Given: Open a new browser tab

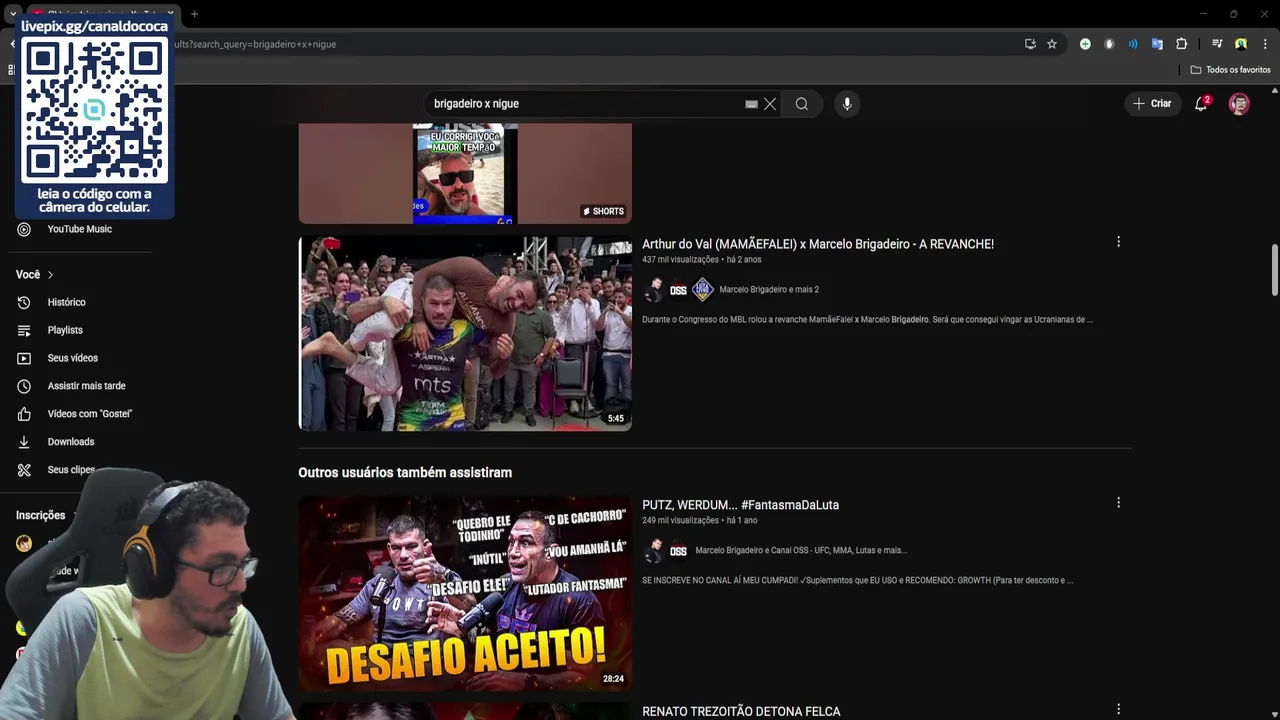Looking at the screenshot, I should pos(194,14).
